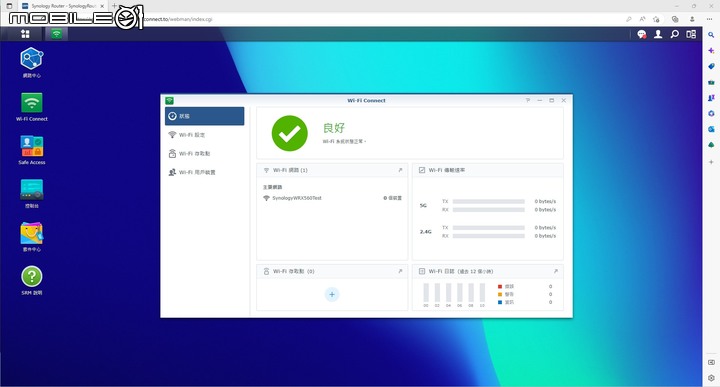Open the Network Center desktop icon
Viewport: 720px width, 387px height.
click(32, 59)
